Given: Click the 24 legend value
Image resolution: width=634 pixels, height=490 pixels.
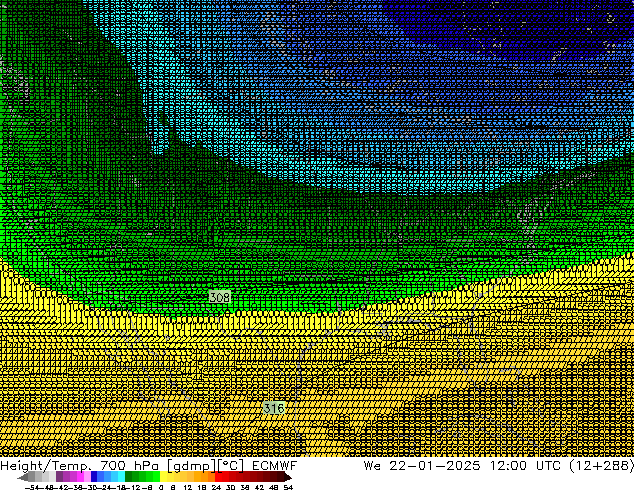Looking at the screenshot, I should coord(216,487).
